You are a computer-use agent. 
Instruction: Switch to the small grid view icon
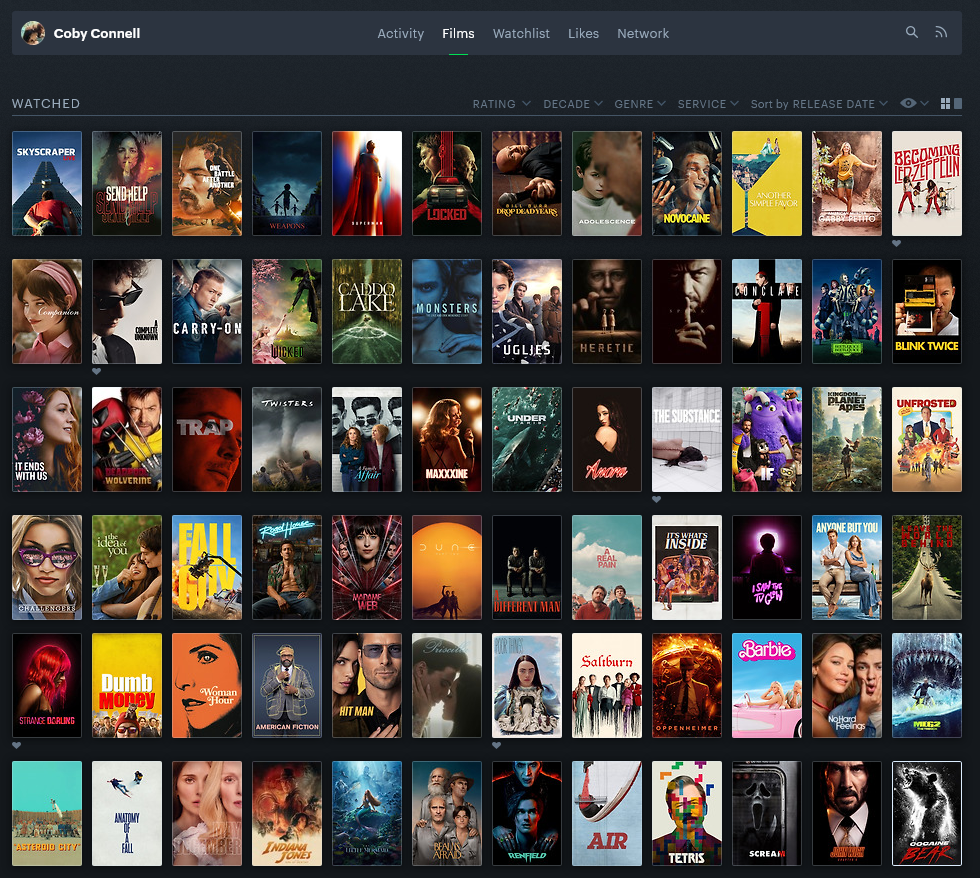(x=946, y=104)
